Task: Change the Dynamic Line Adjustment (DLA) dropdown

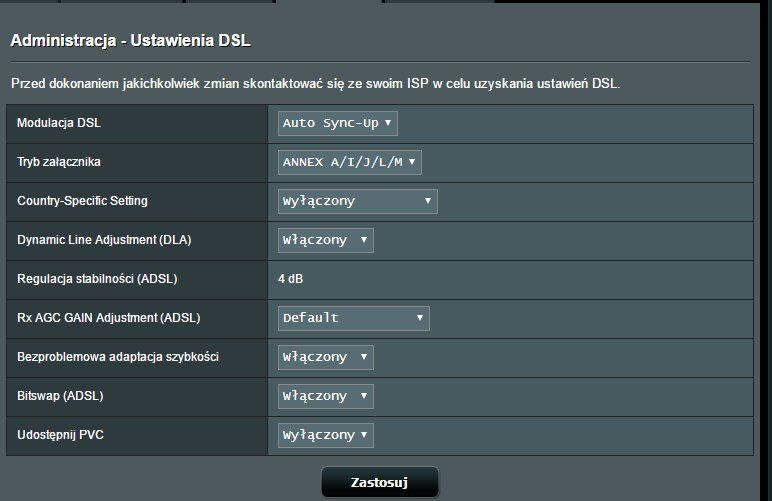Action: click(325, 240)
